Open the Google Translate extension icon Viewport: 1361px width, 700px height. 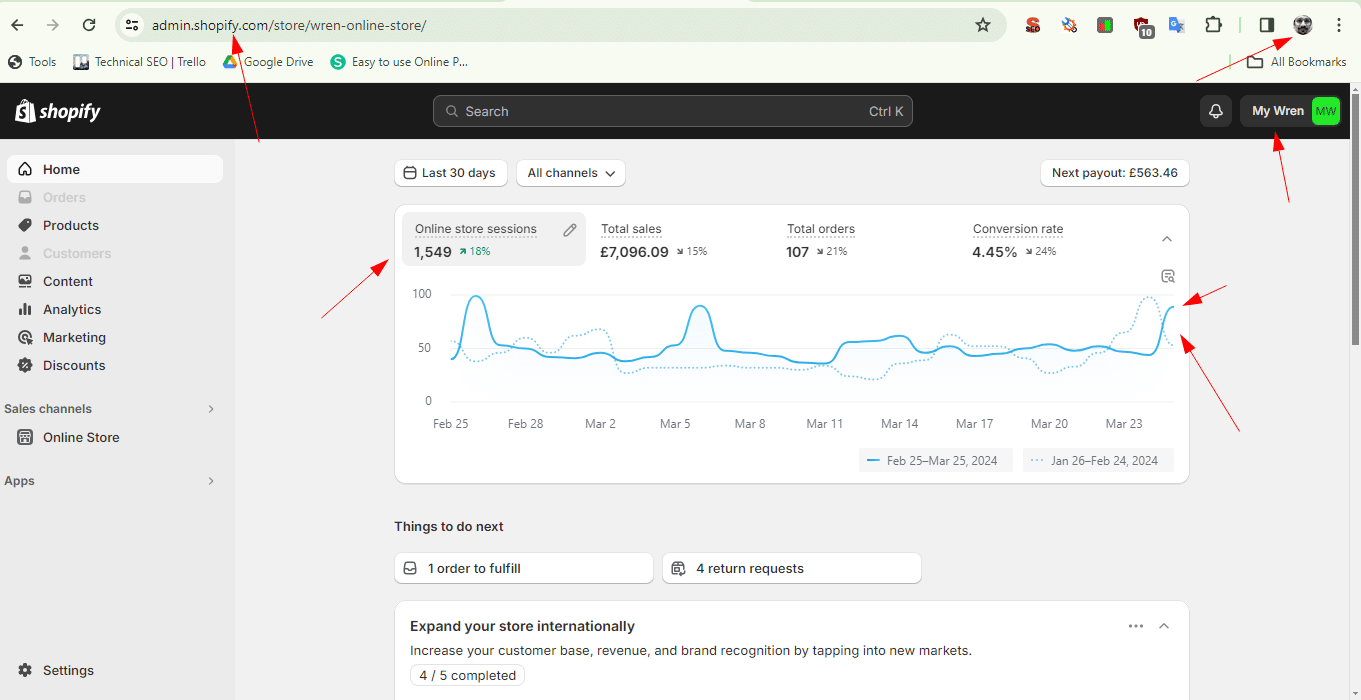(1177, 25)
